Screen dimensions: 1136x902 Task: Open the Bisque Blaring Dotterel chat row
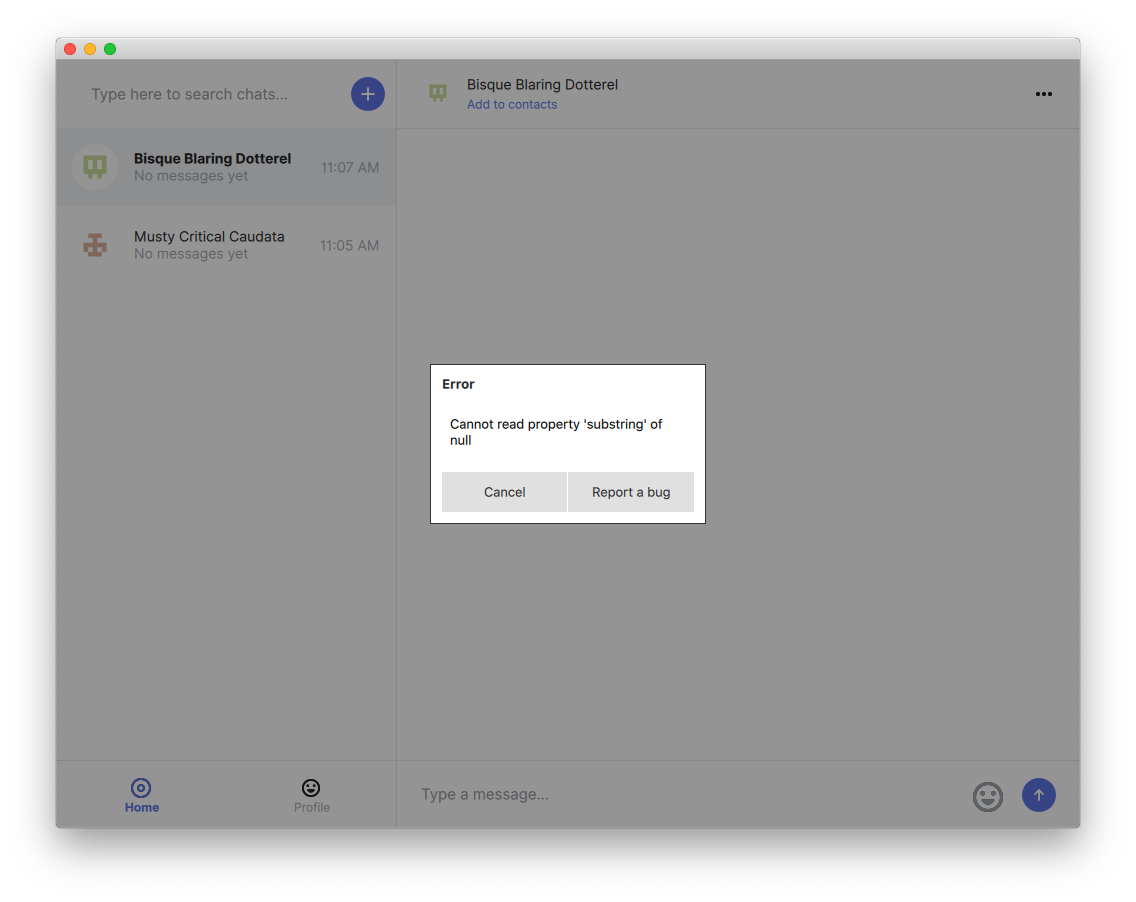227,167
